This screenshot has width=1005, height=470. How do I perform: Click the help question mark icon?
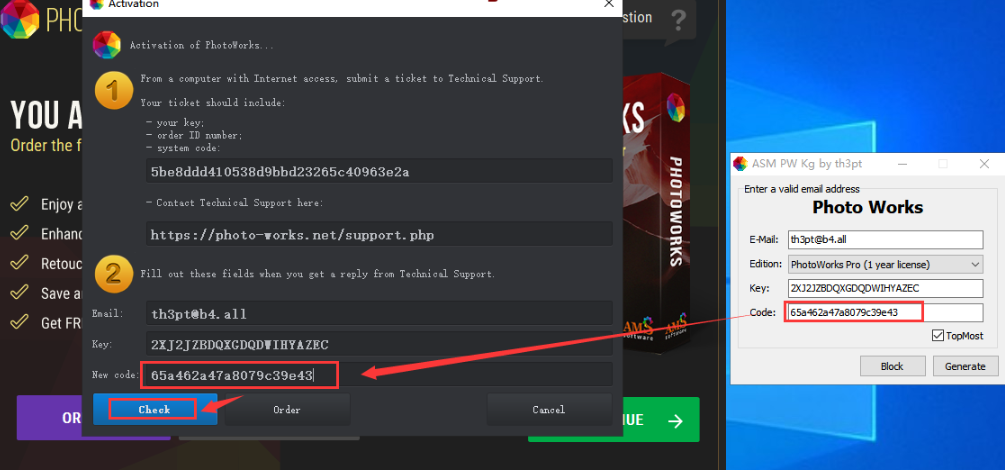pyautogui.click(x=679, y=18)
